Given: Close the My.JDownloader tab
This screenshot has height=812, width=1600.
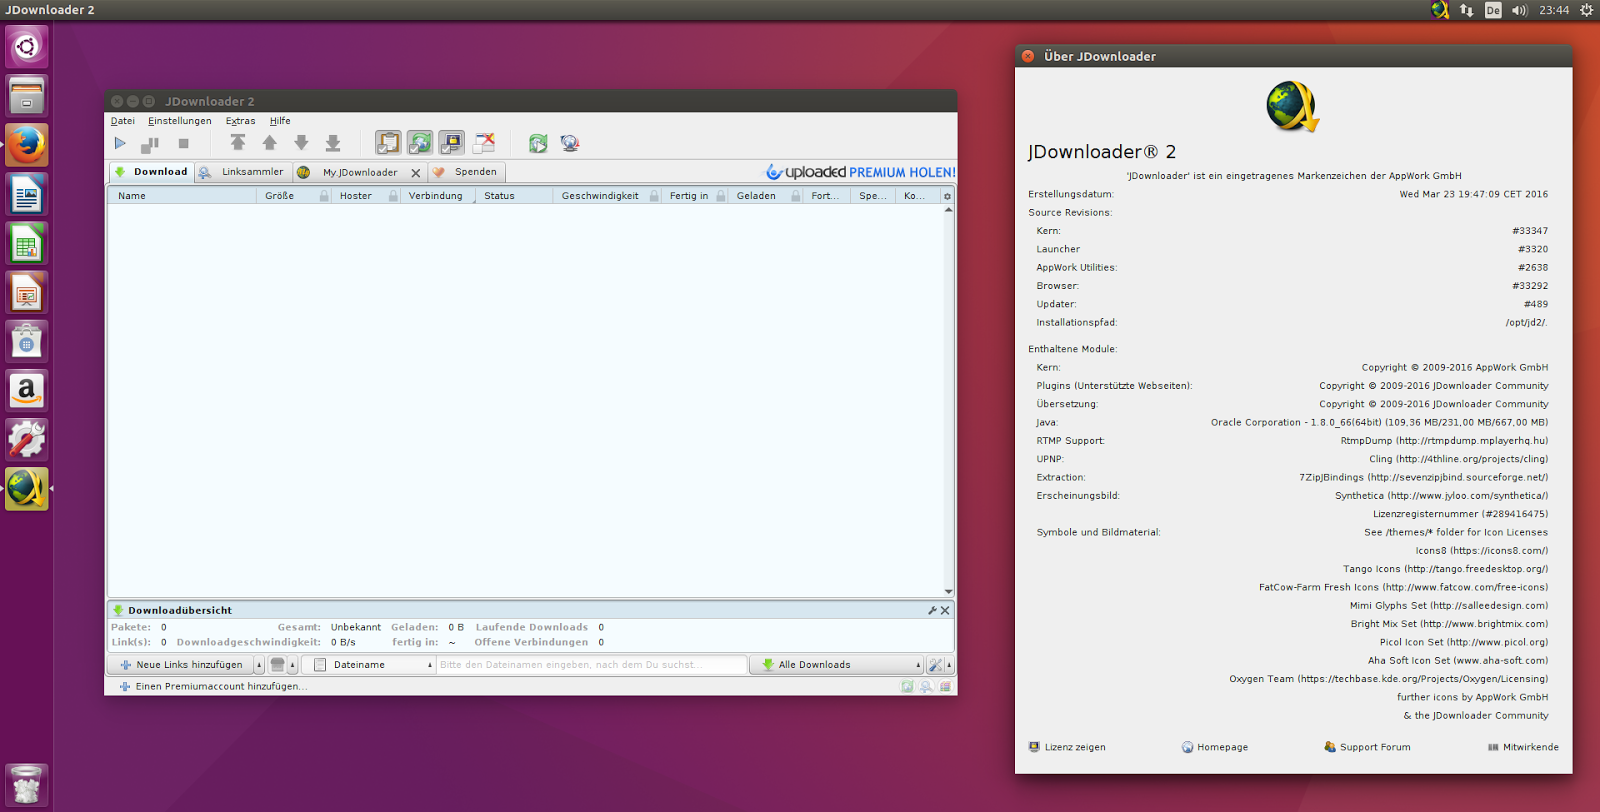Looking at the screenshot, I should point(416,173).
